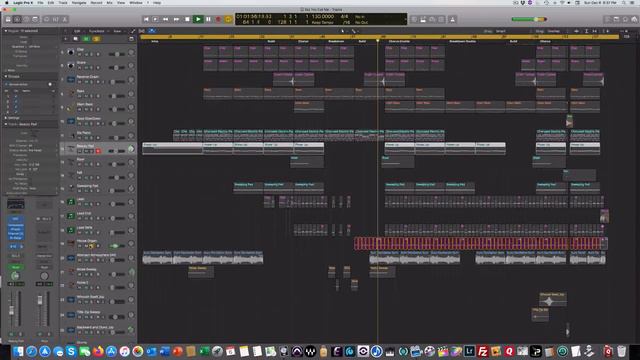Toggle the yellow solo button on House Organ
The image size is (640, 360).
(91, 246)
